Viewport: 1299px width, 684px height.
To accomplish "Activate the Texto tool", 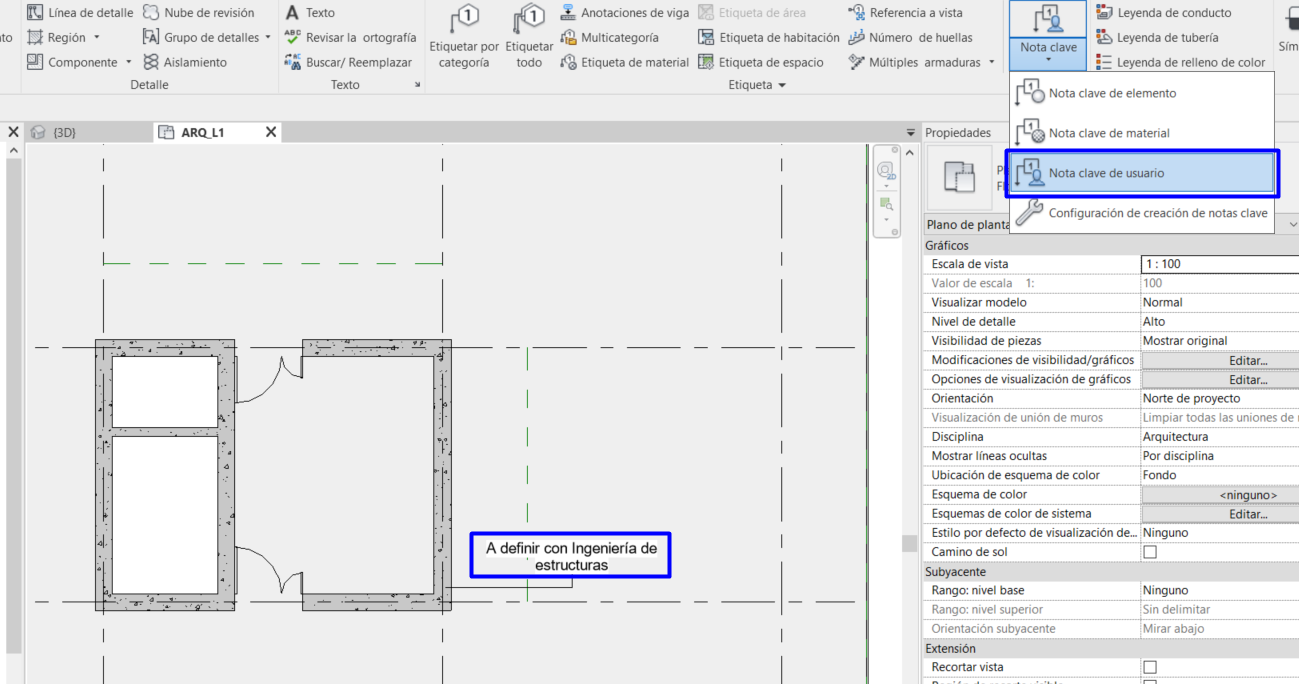I will (310, 13).
